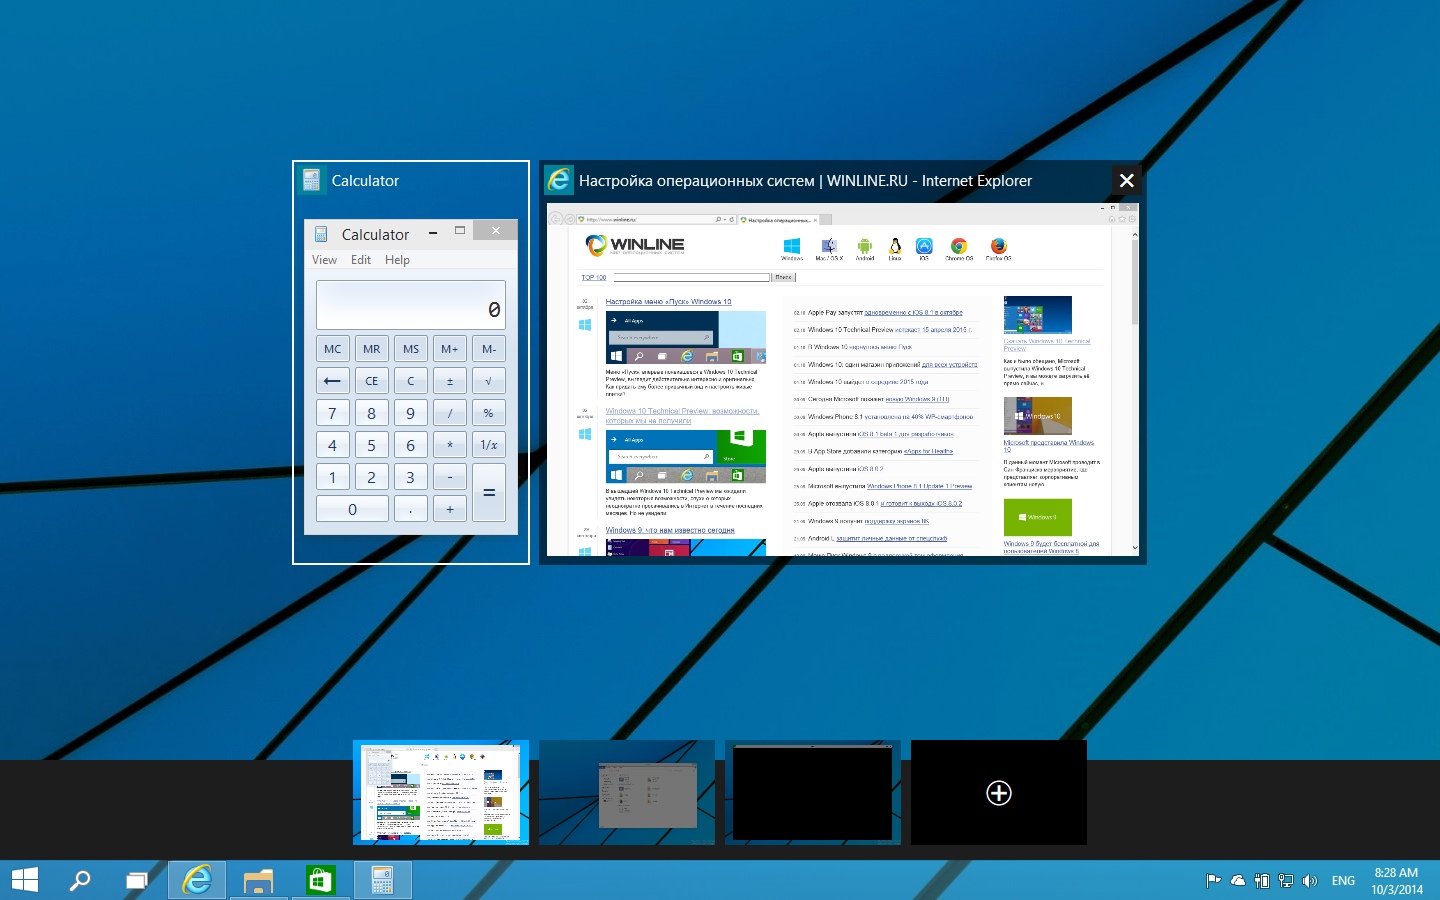Click the MR memory recall key

pos(372,349)
